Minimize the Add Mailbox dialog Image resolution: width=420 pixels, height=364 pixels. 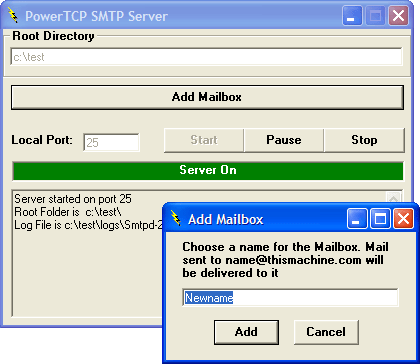pyautogui.click(x=357, y=219)
